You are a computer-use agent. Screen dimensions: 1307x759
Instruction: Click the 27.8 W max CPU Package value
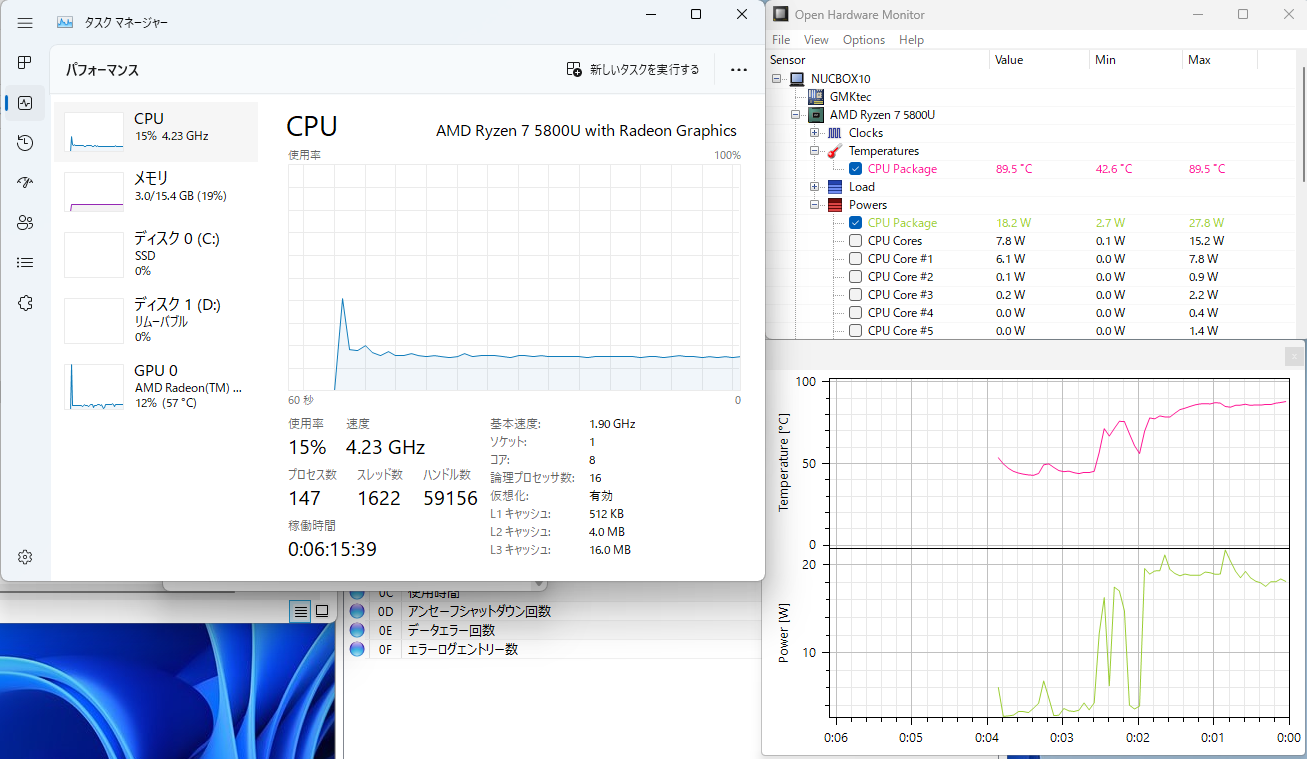(x=1205, y=223)
